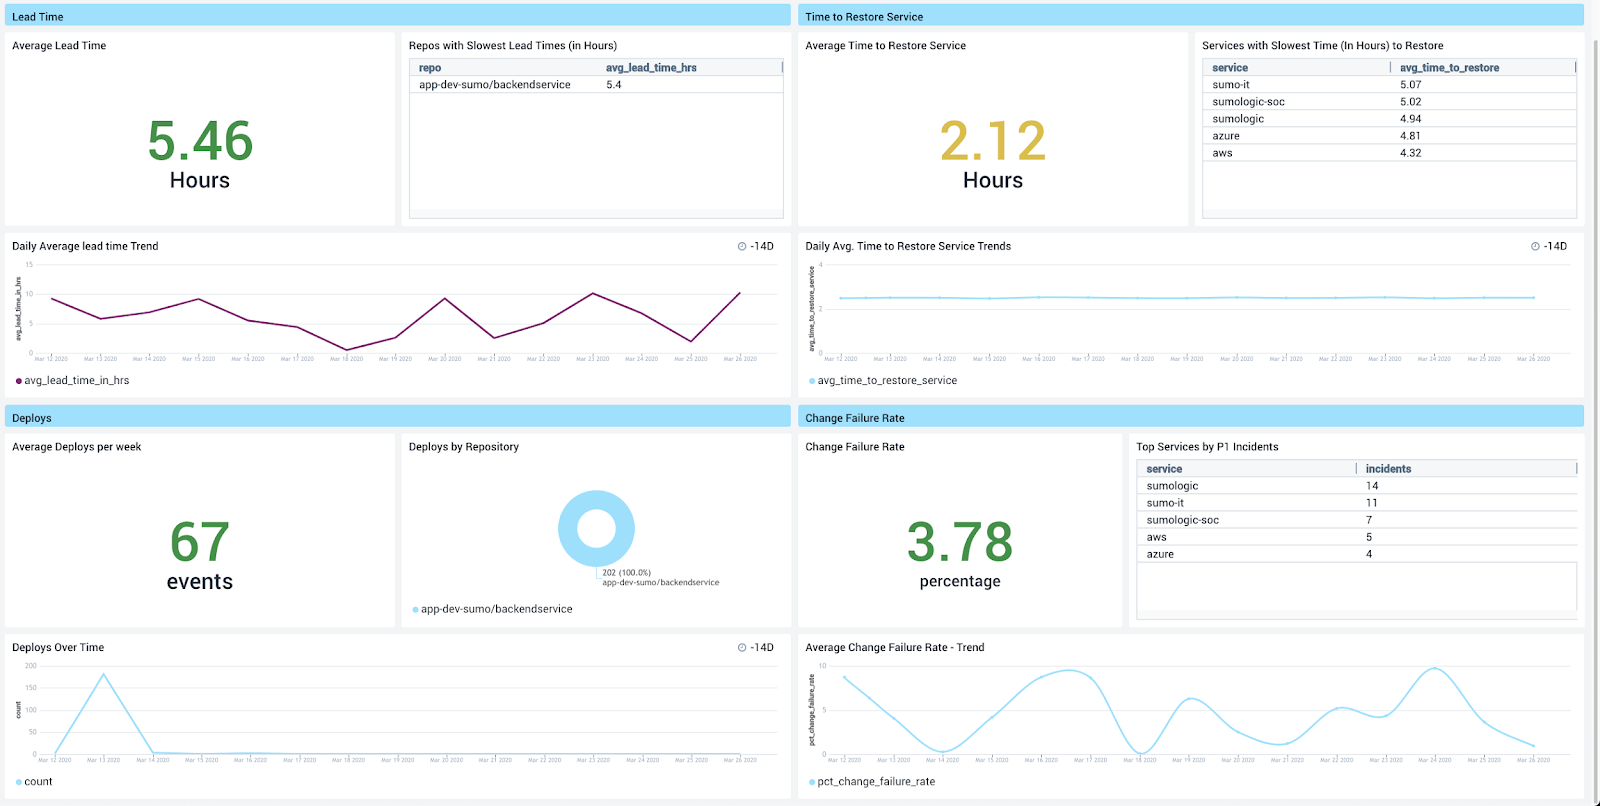1600x806 pixels.
Task: Toggle avg_time_to_restore_service legend entry
Action: click(x=886, y=381)
